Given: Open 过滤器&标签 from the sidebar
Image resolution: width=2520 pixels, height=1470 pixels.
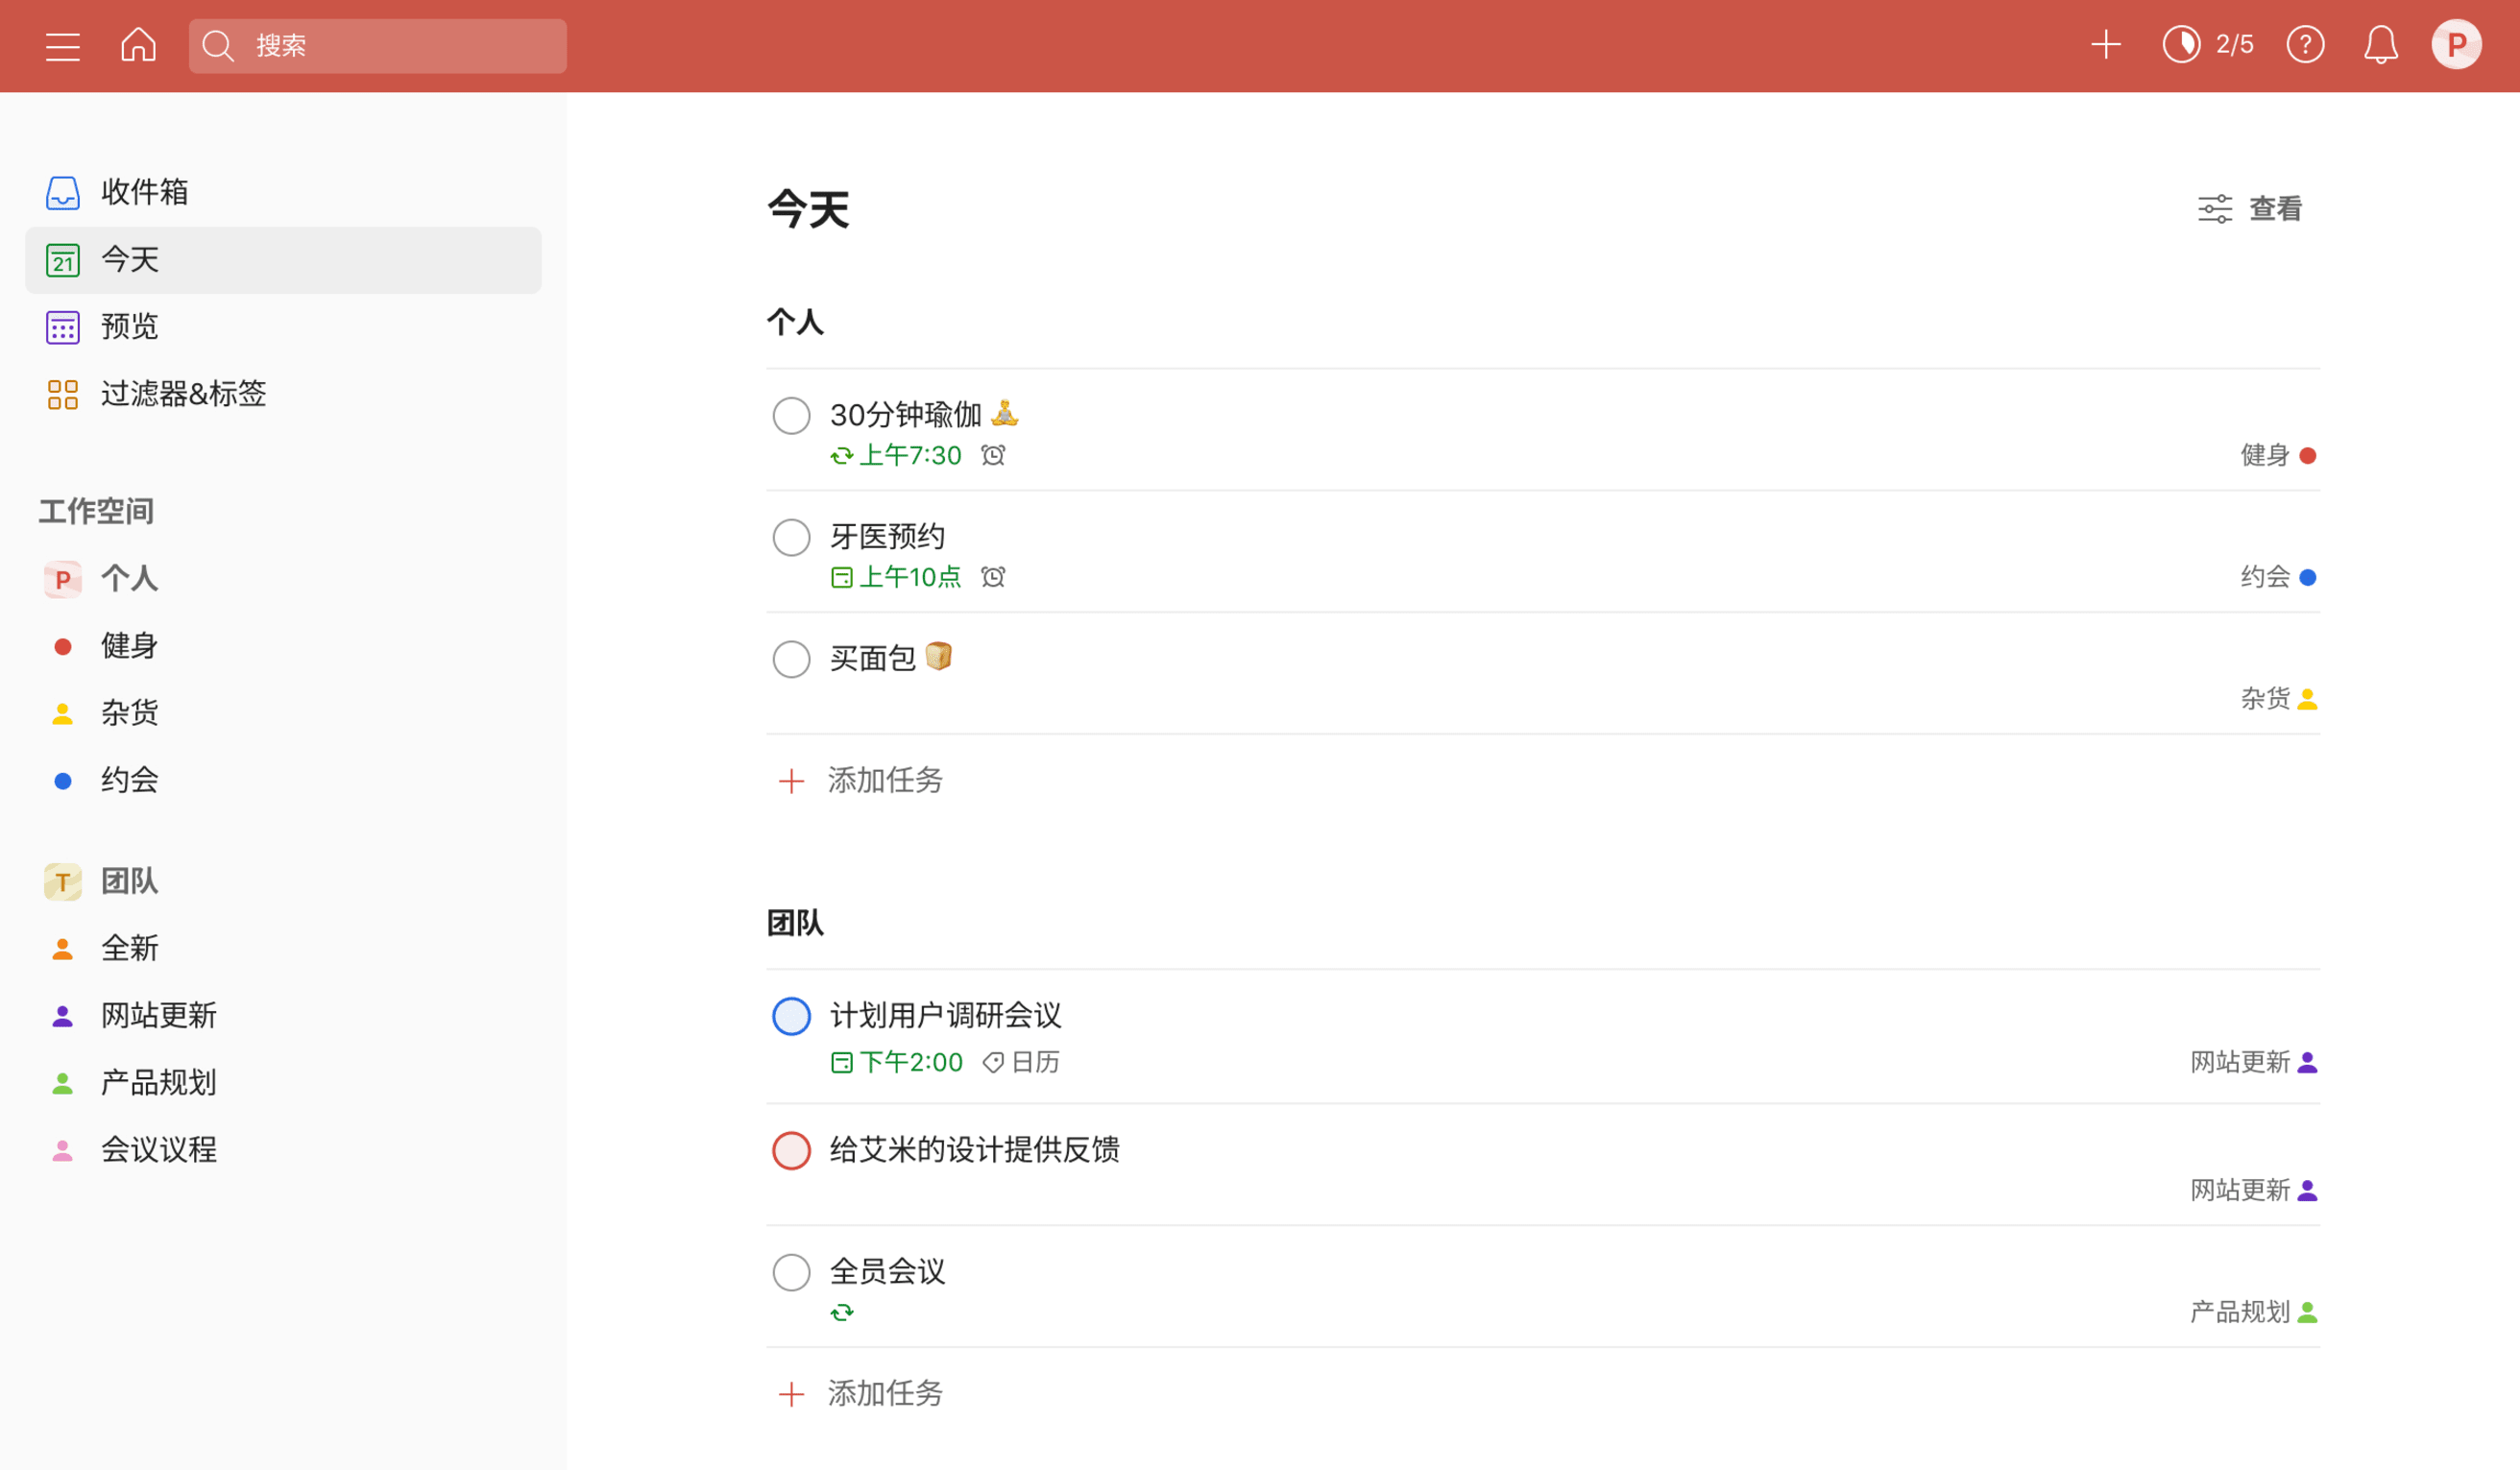Looking at the screenshot, I should [x=184, y=394].
